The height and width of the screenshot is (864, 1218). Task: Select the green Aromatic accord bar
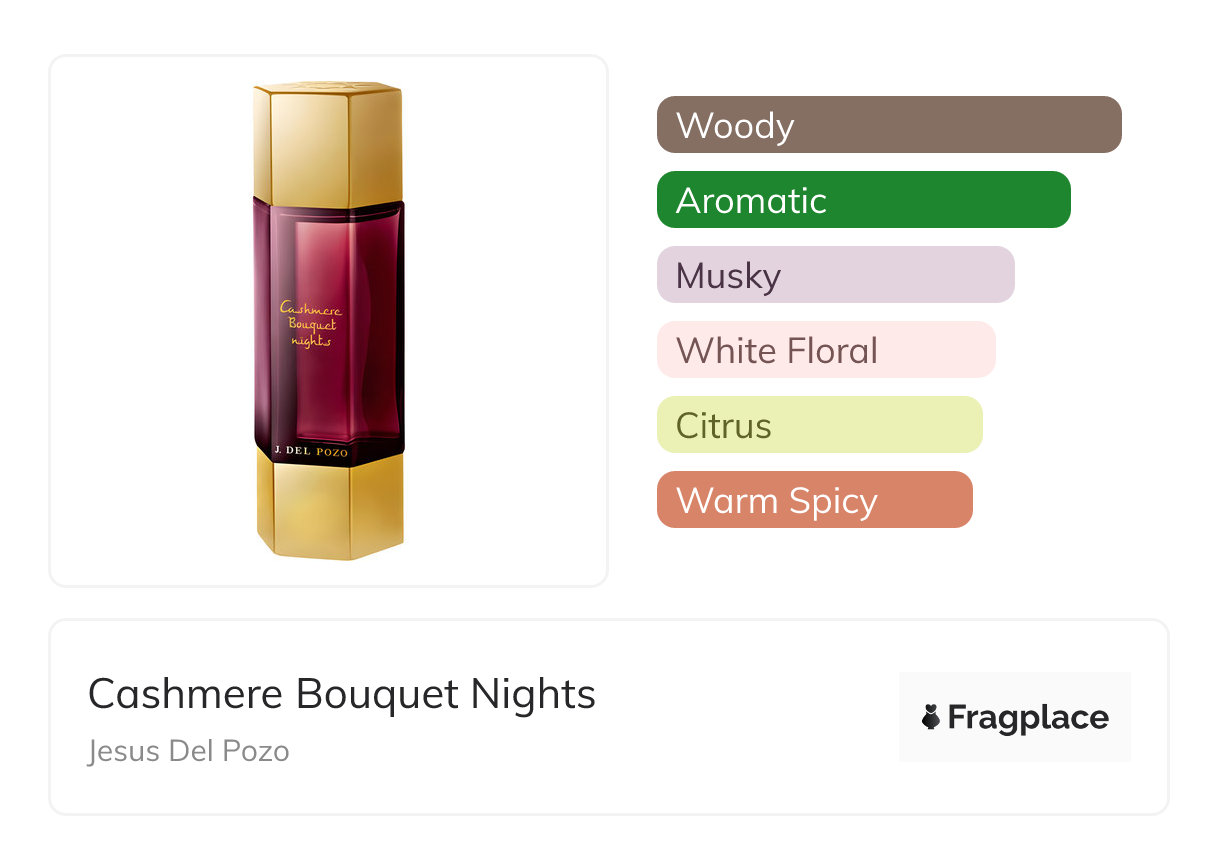[863, 200]
